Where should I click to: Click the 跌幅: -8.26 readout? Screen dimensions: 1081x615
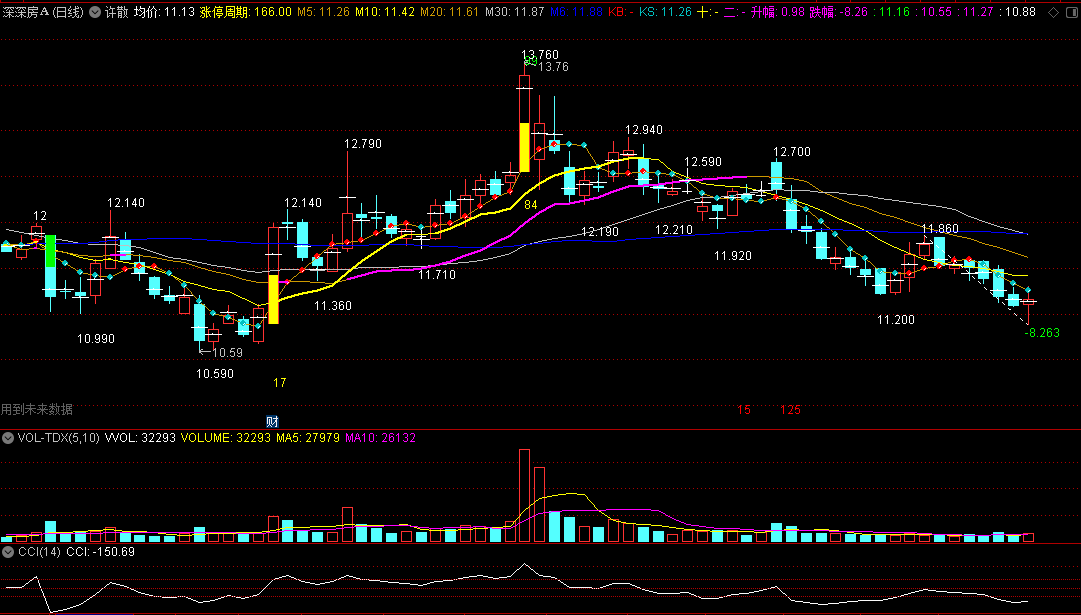pyautogui.click(x=838, y=12)
